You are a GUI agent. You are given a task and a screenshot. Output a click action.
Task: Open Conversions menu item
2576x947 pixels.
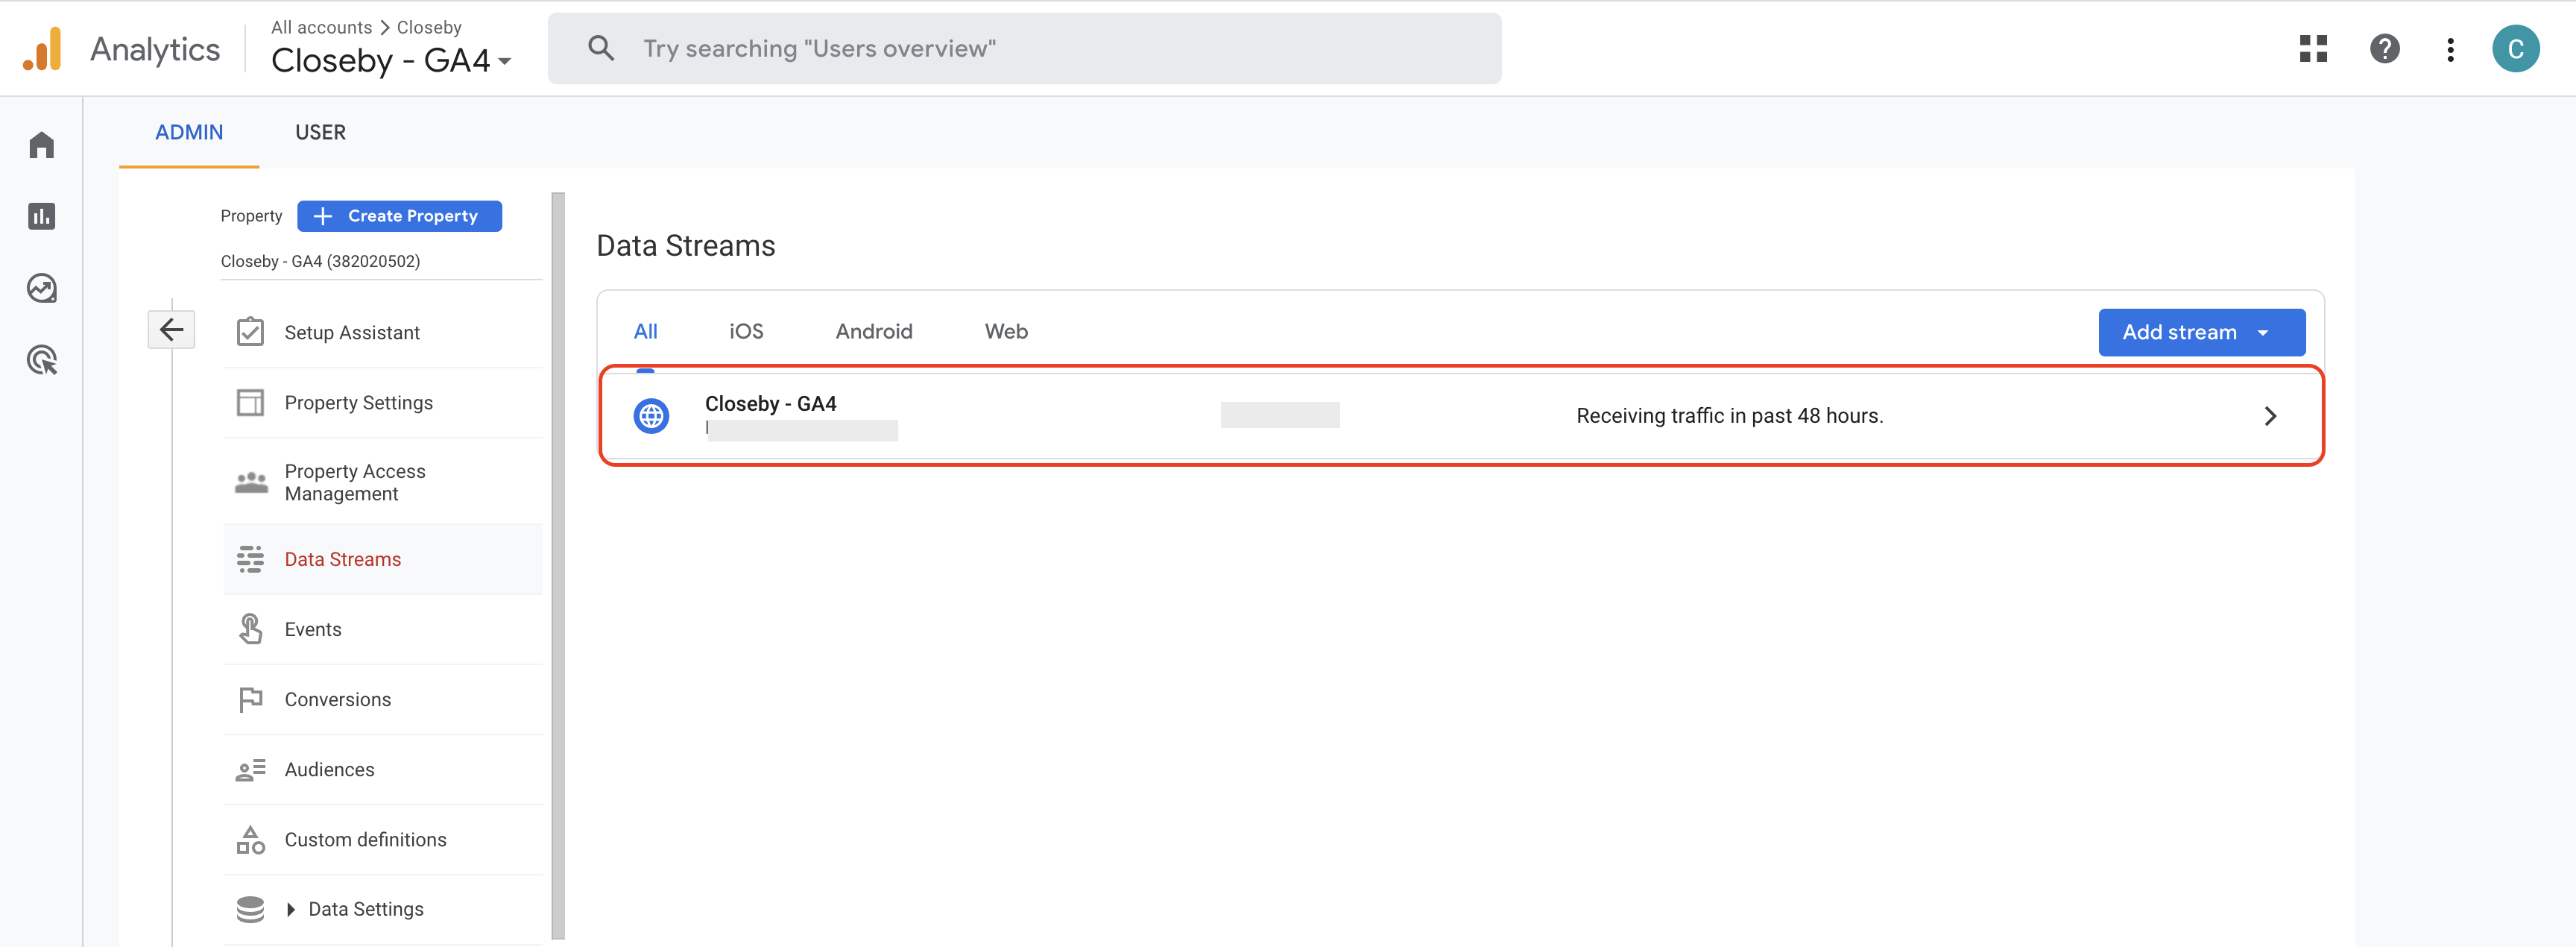click(x=383, y=699)
